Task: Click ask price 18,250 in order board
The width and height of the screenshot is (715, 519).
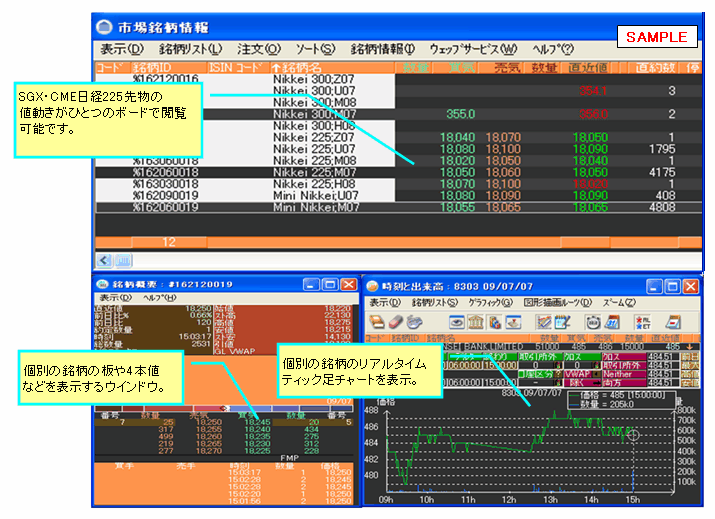Action: click(209, 422)
